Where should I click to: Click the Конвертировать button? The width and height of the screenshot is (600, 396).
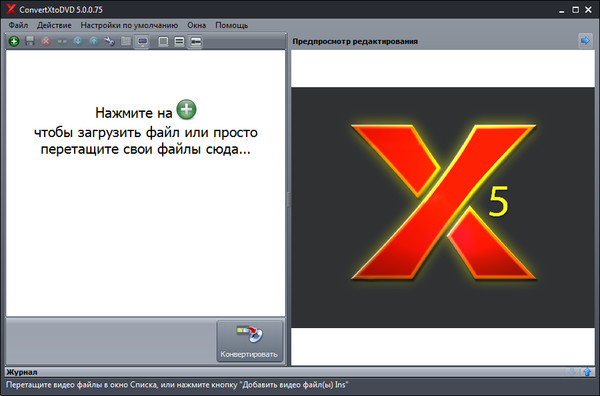tap(250, 341)
